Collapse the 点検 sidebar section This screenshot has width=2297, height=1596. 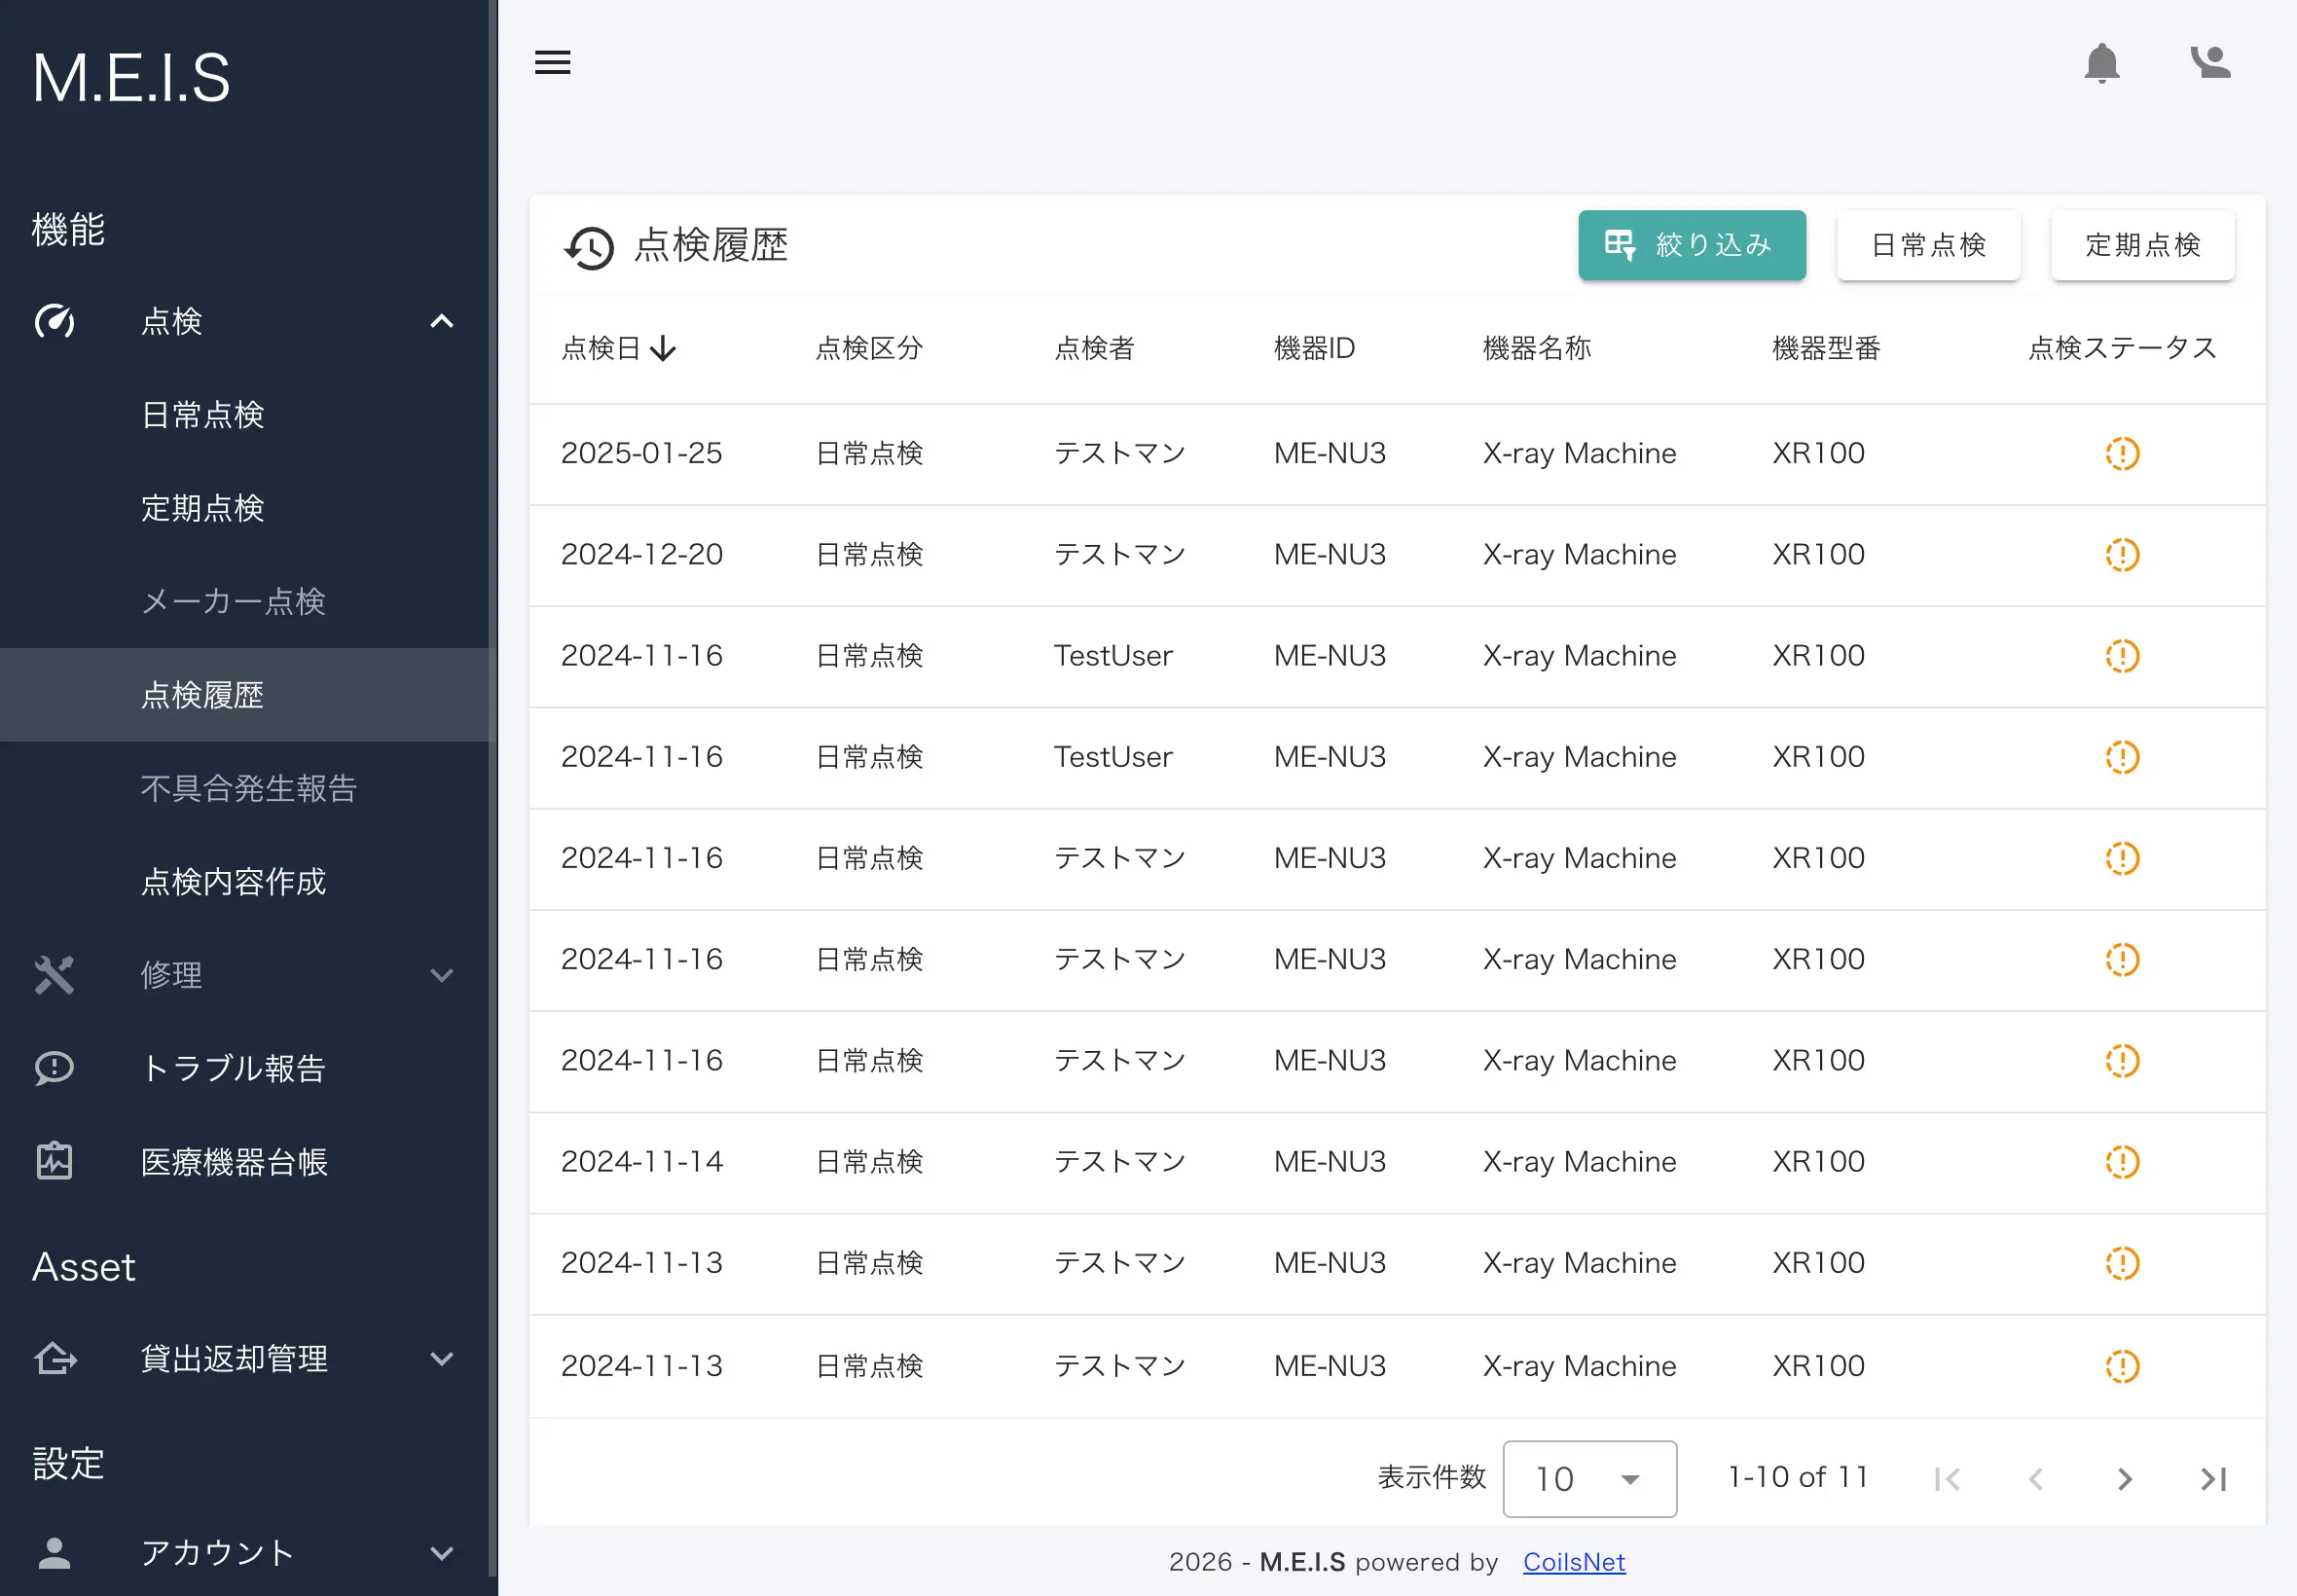click(441, 321)
